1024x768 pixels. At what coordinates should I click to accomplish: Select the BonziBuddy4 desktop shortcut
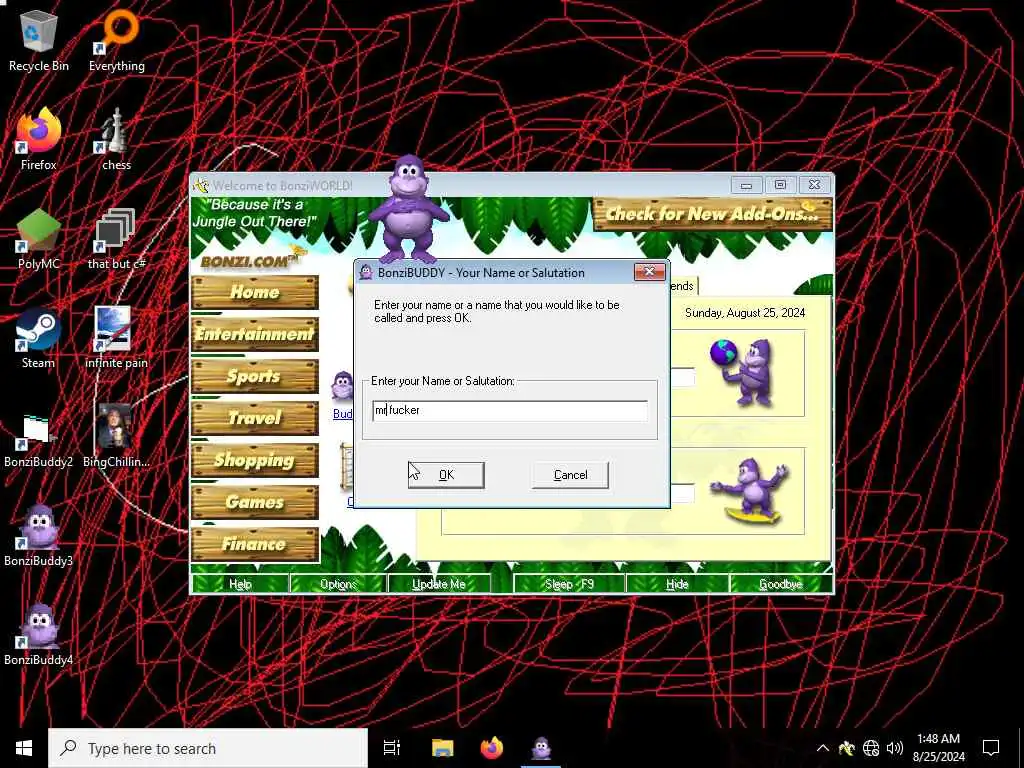coord(39,635)
